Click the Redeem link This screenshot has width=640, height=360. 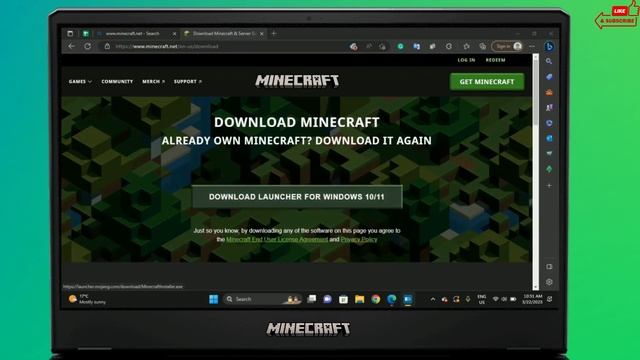[495, 60]
